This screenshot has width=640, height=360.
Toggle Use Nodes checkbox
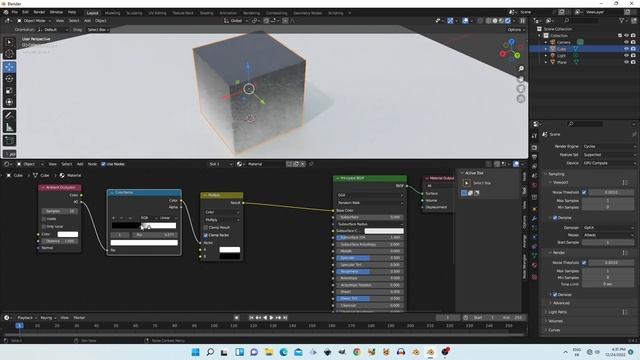coord(103,164)
